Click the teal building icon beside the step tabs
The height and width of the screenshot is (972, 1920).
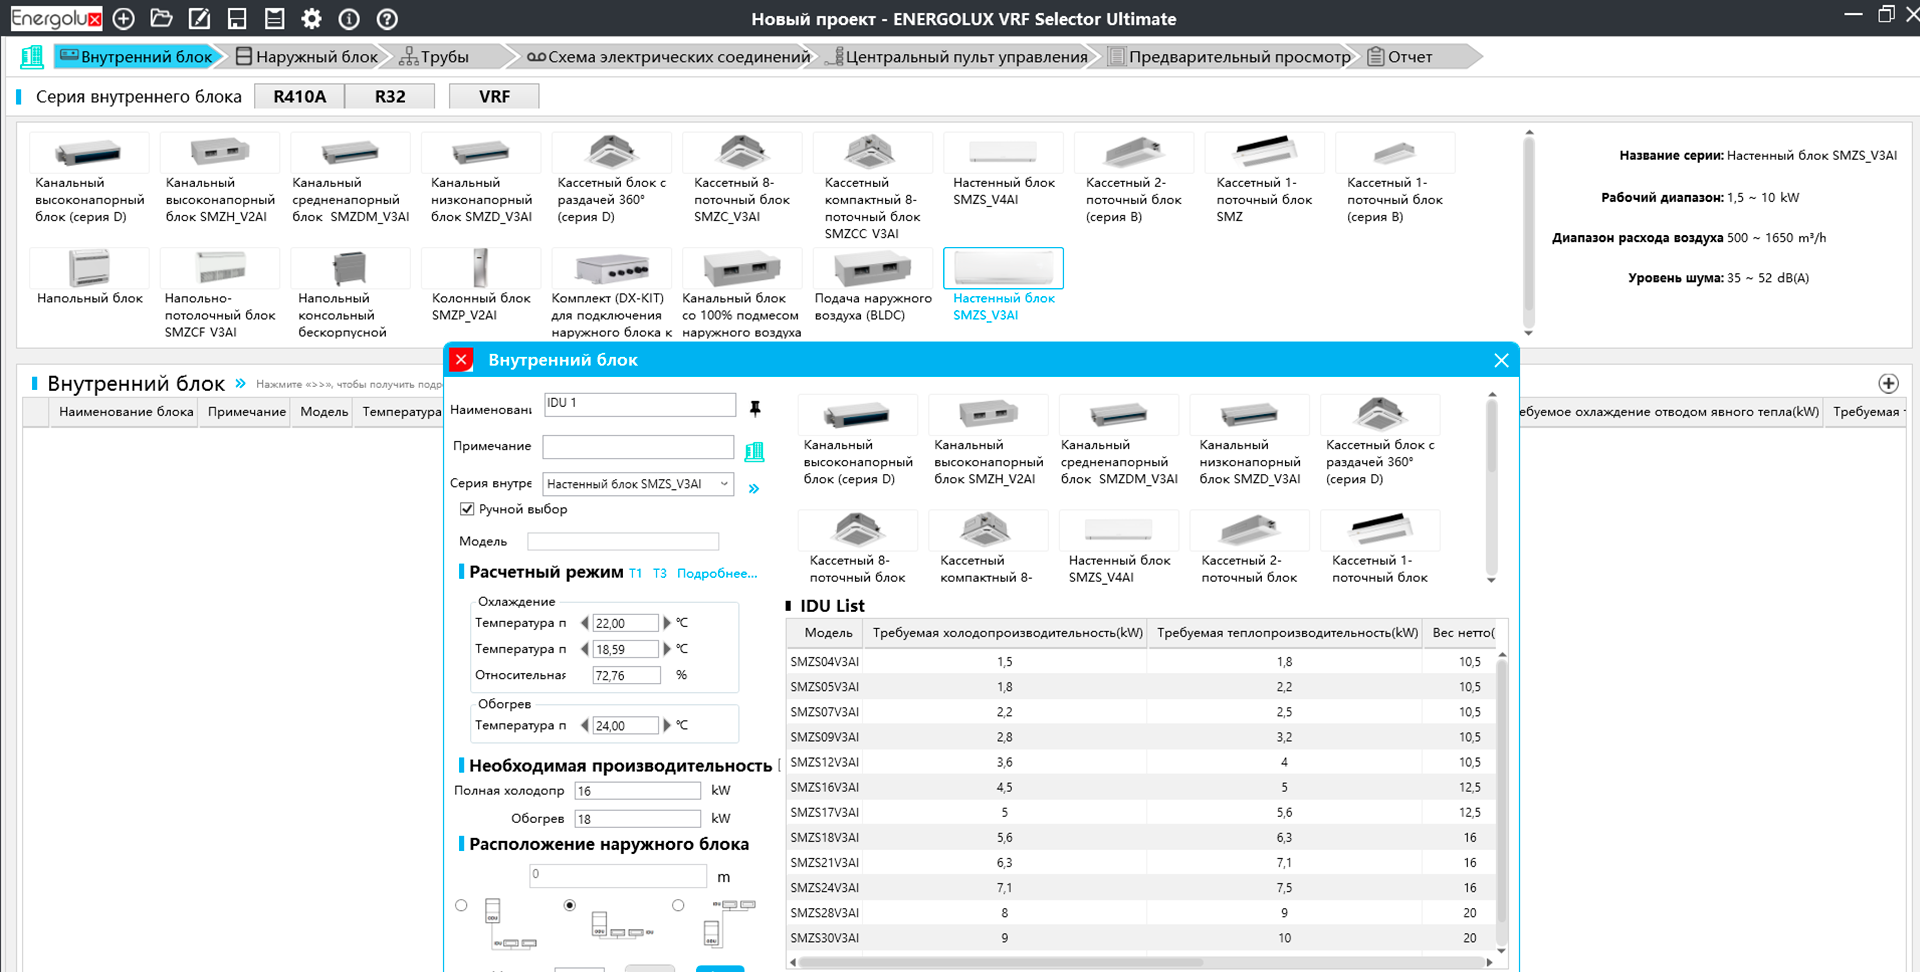coord(32,57)
